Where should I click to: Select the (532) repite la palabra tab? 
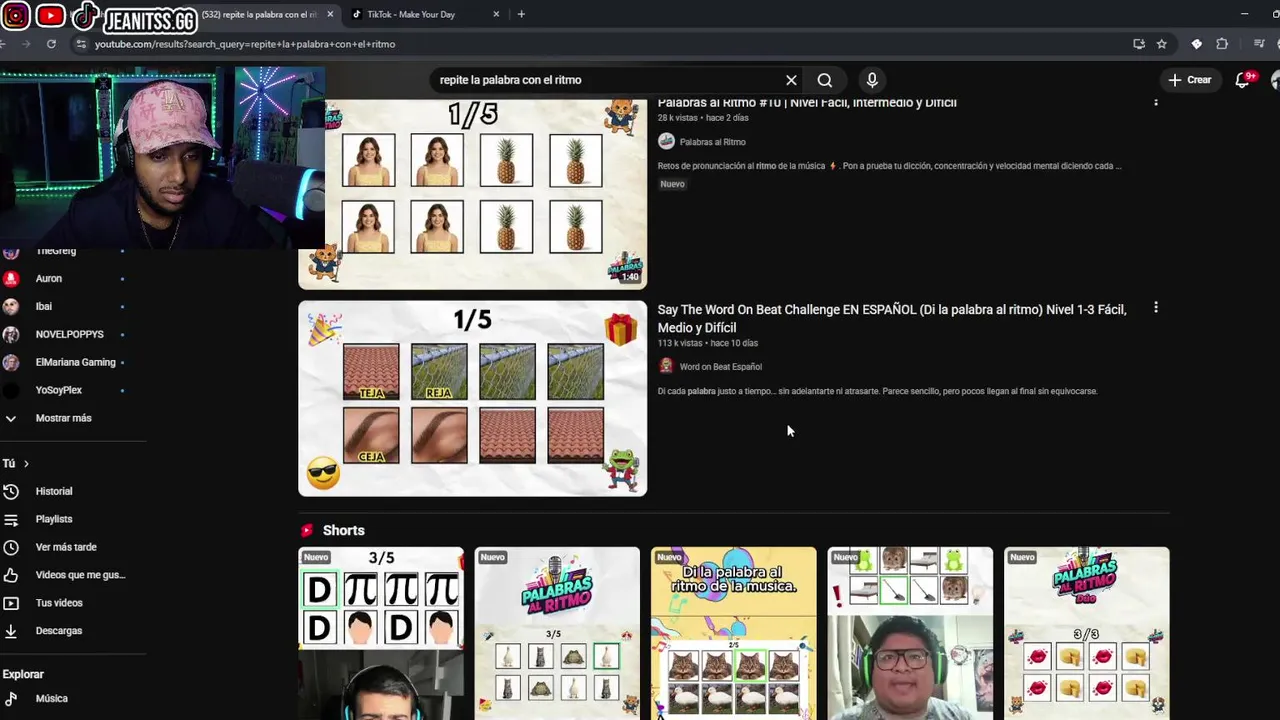(x=258, y=14)
